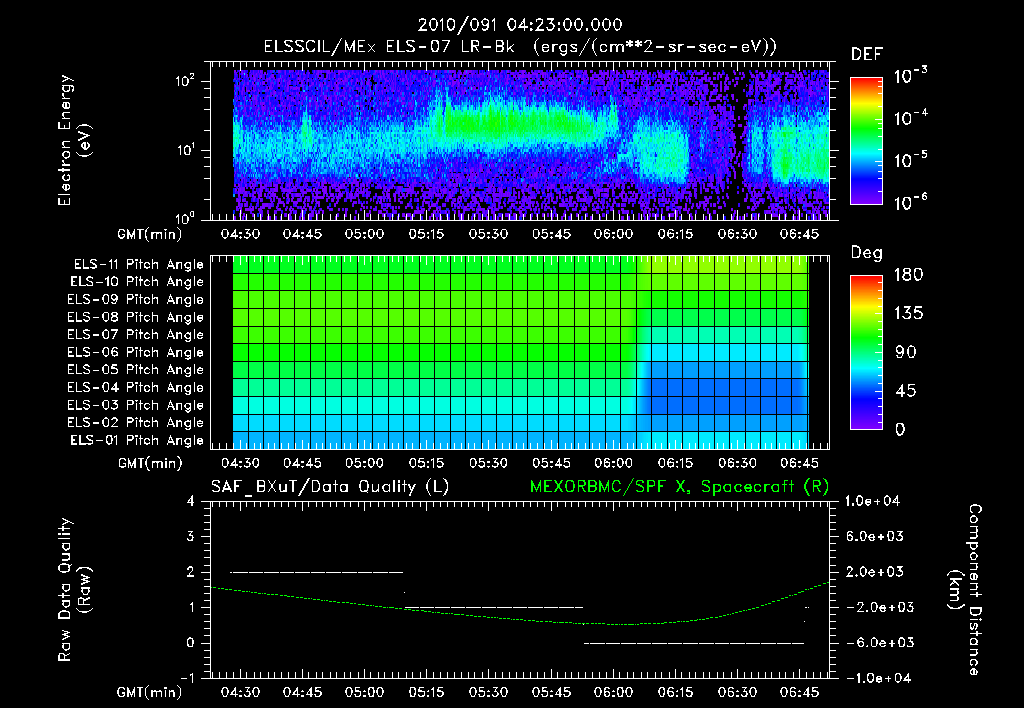Click the 'DEF' colorbar label

(x=867, y=55)
